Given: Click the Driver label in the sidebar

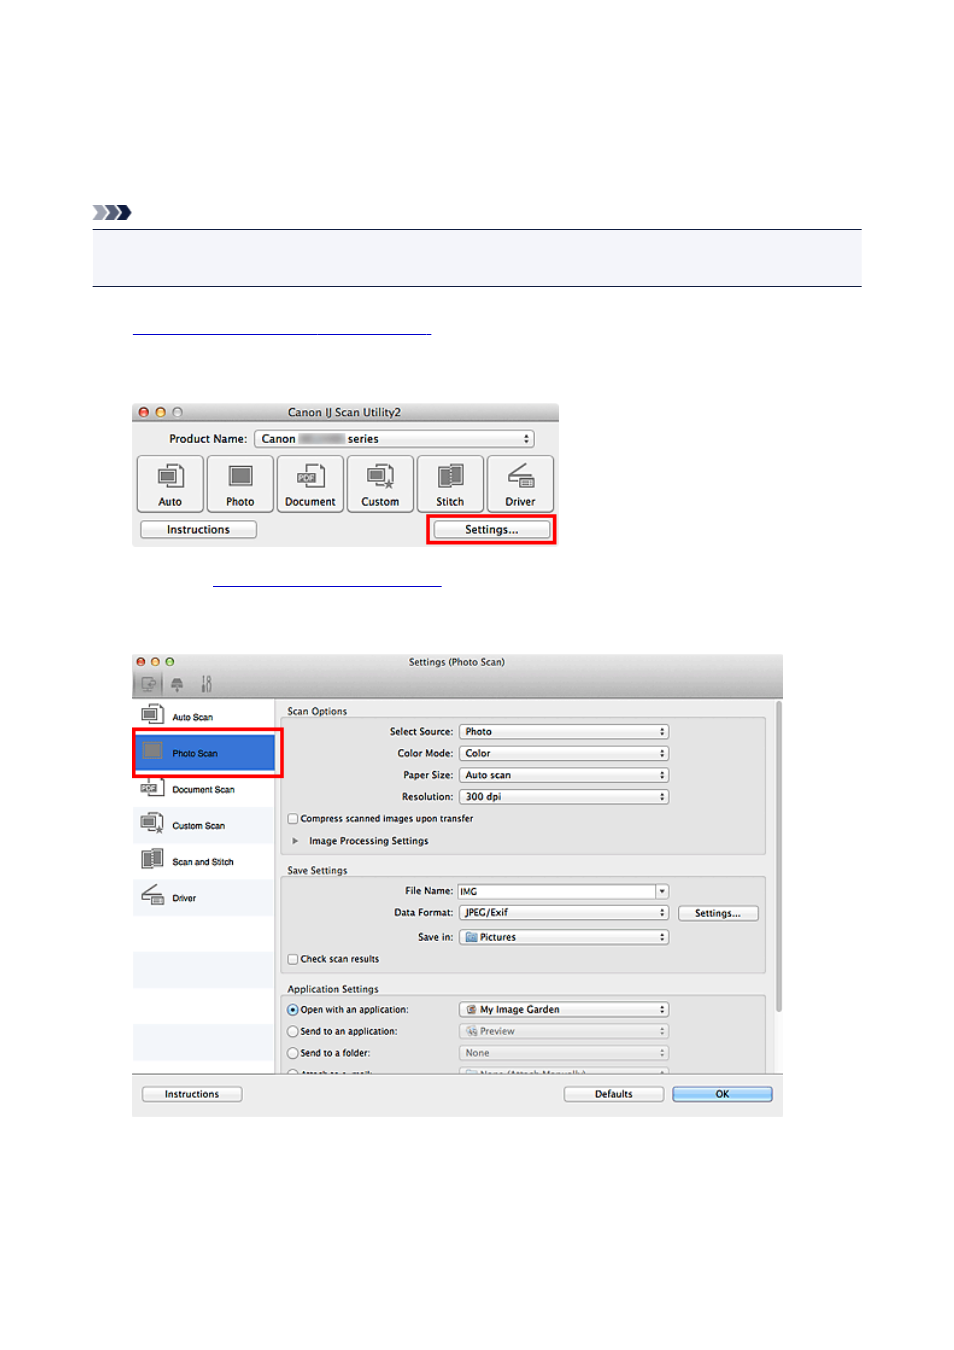Looking at the screenshot, I should [x=184, y=898].
